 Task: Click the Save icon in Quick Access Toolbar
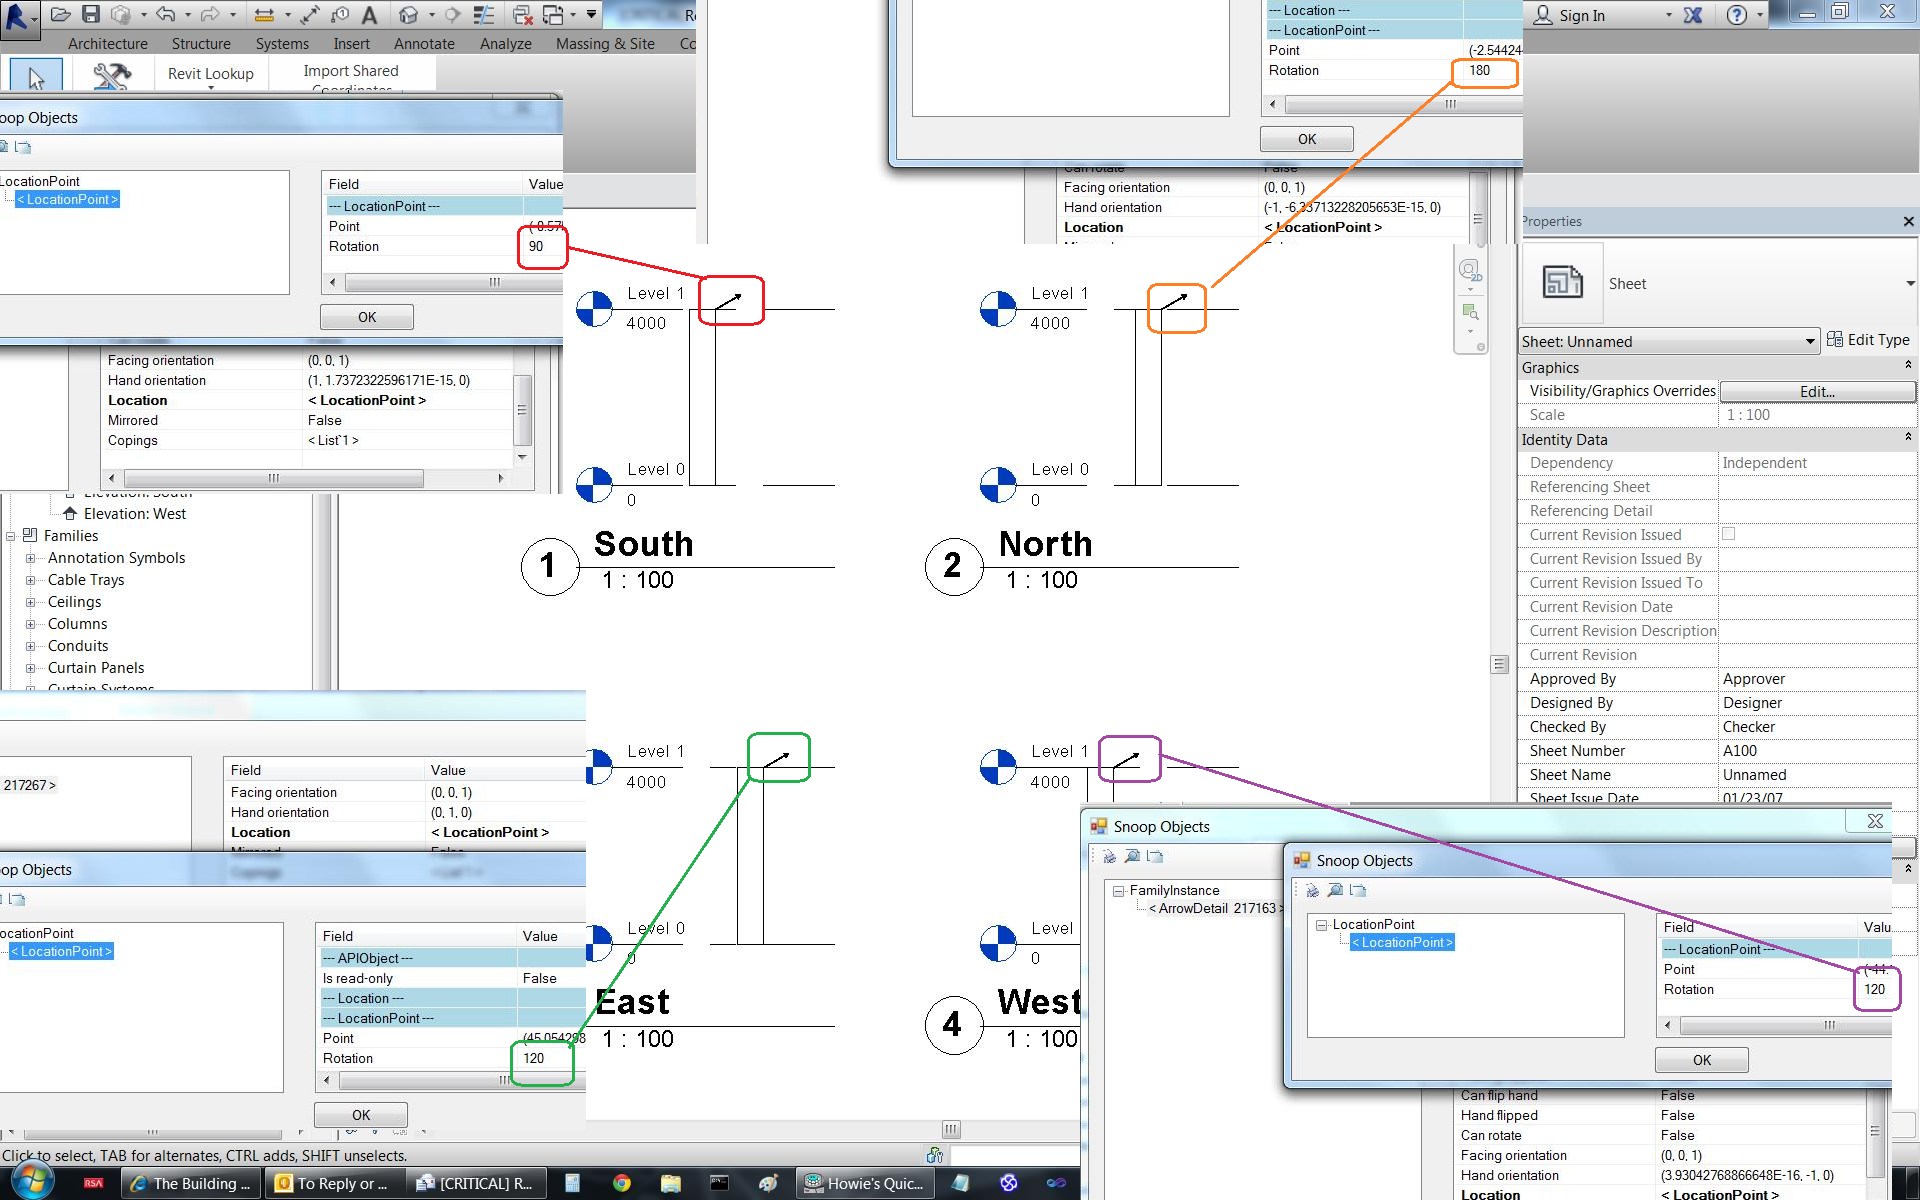coord(90,14)
